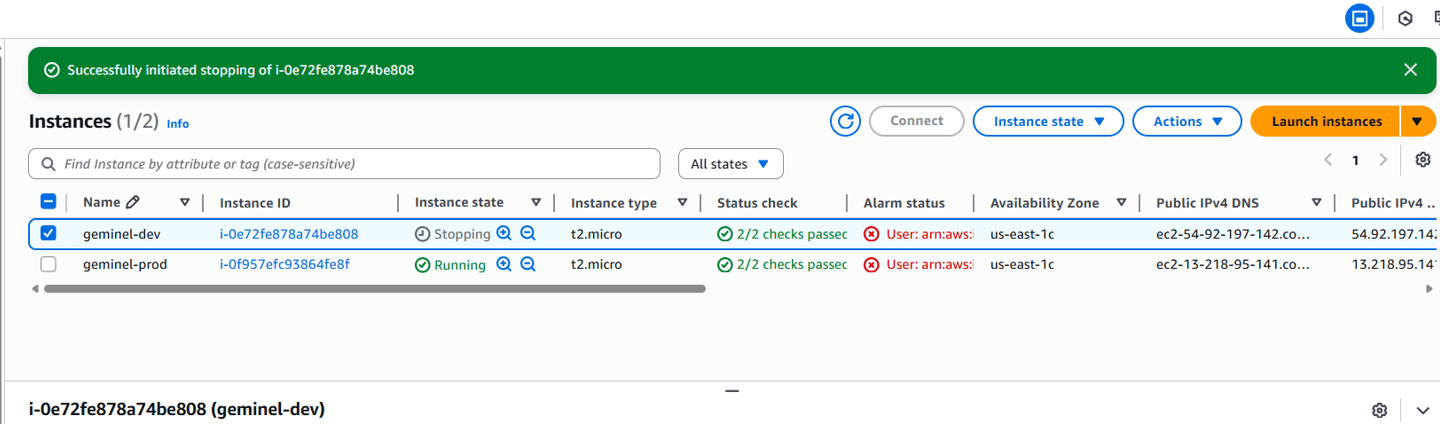Zoom out filter icon on geminel-dev state
This screenshot has height=424, width=1440.
click(x=528, y=233)
